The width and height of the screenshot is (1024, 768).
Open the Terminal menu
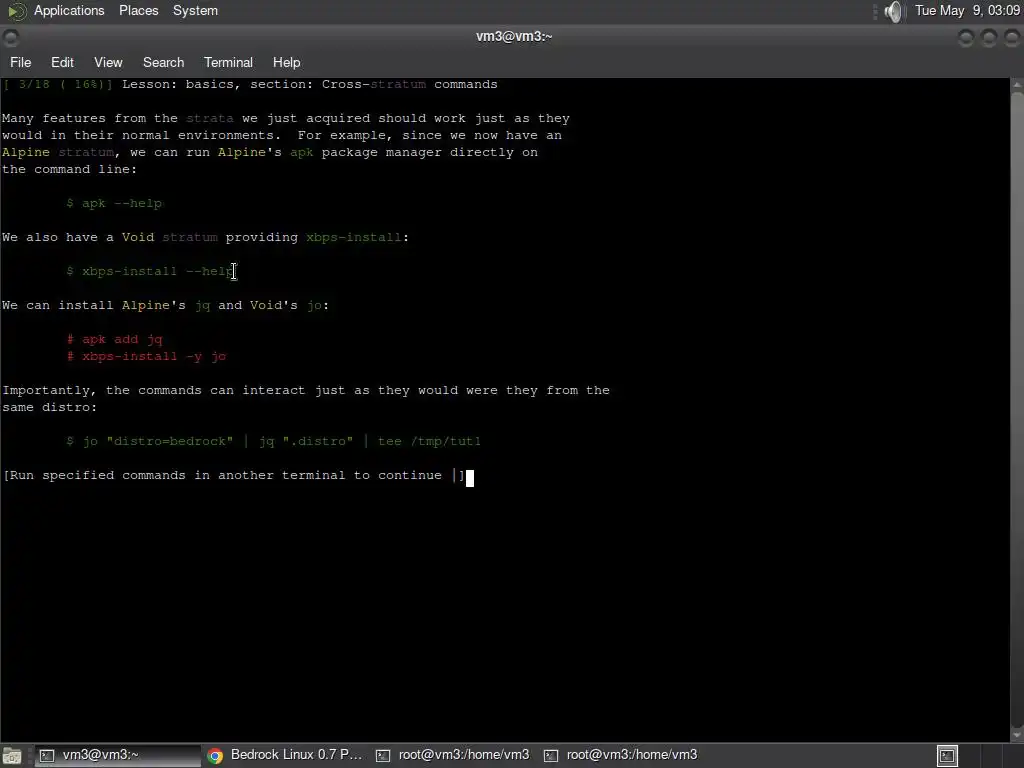tap(228, 62)
